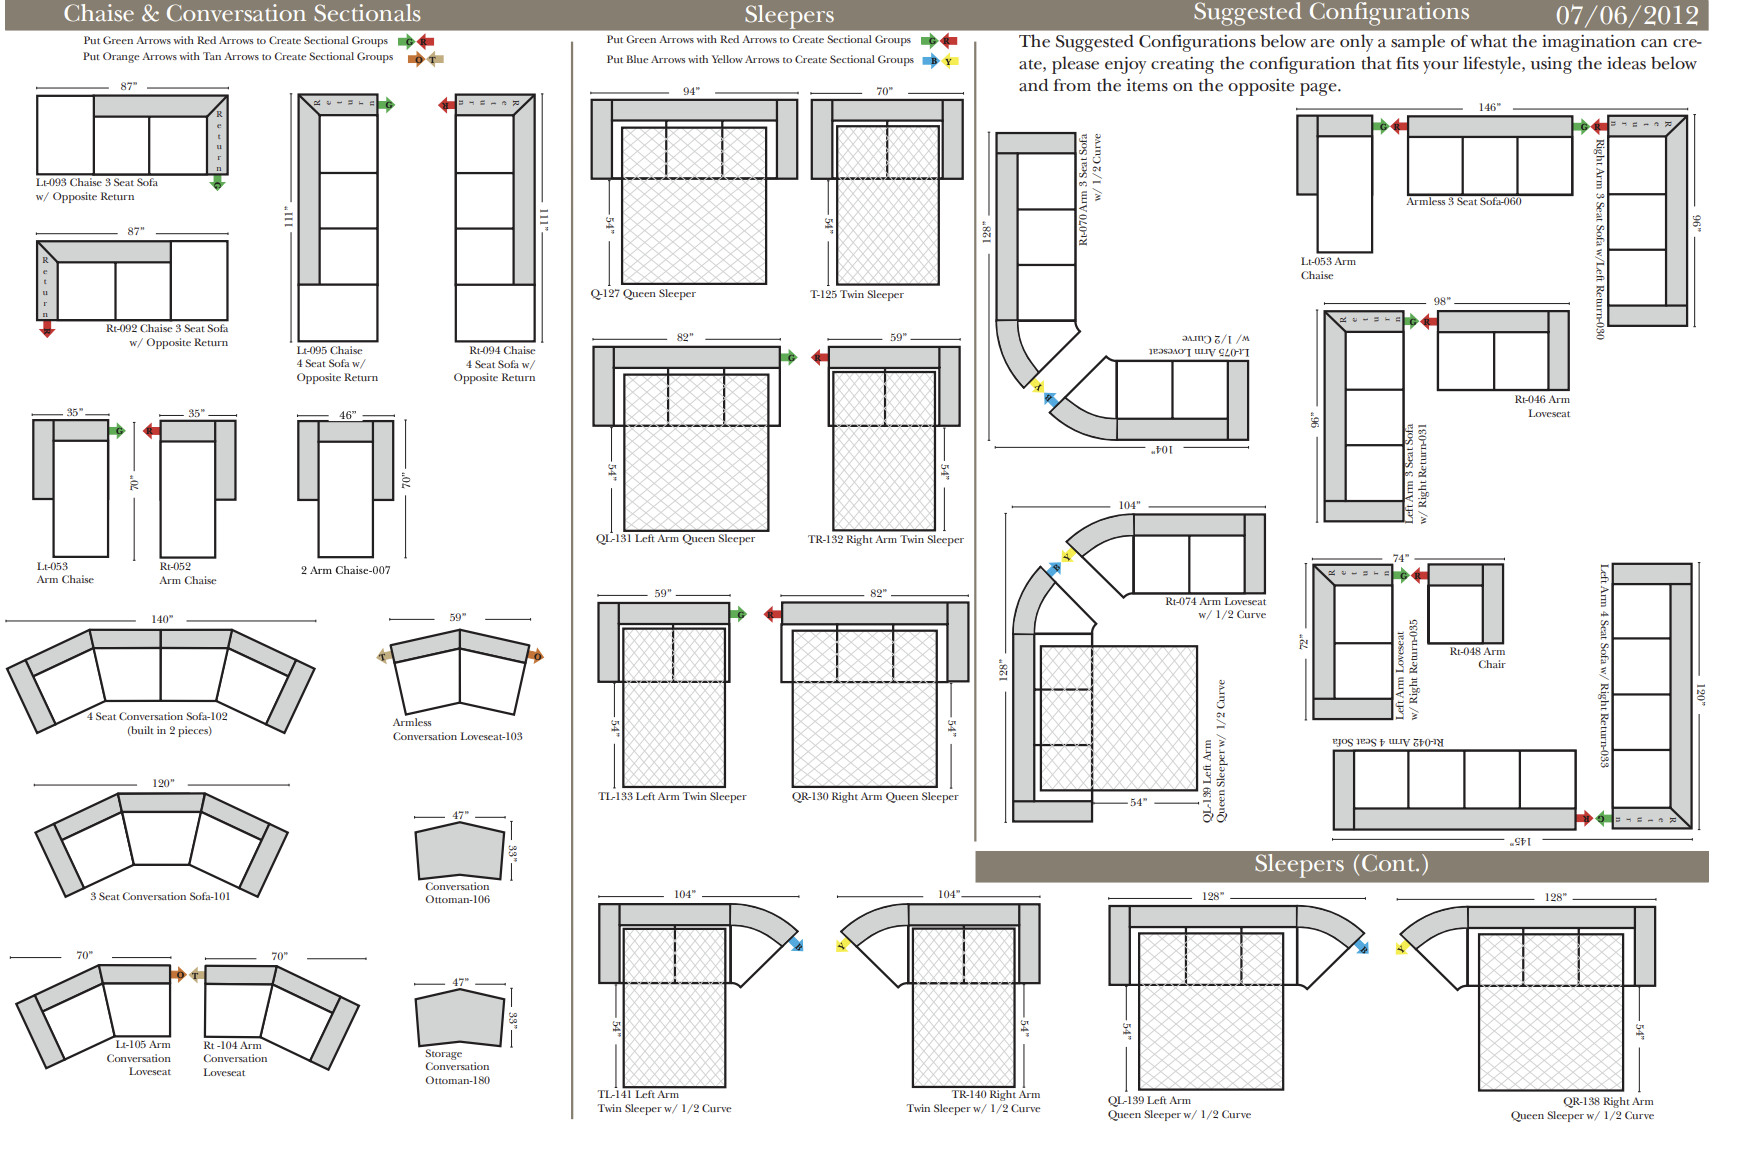
Task: Pick the 4 Seat Conversation Sofa-102 diagram
Action: [x=161, y=678]
